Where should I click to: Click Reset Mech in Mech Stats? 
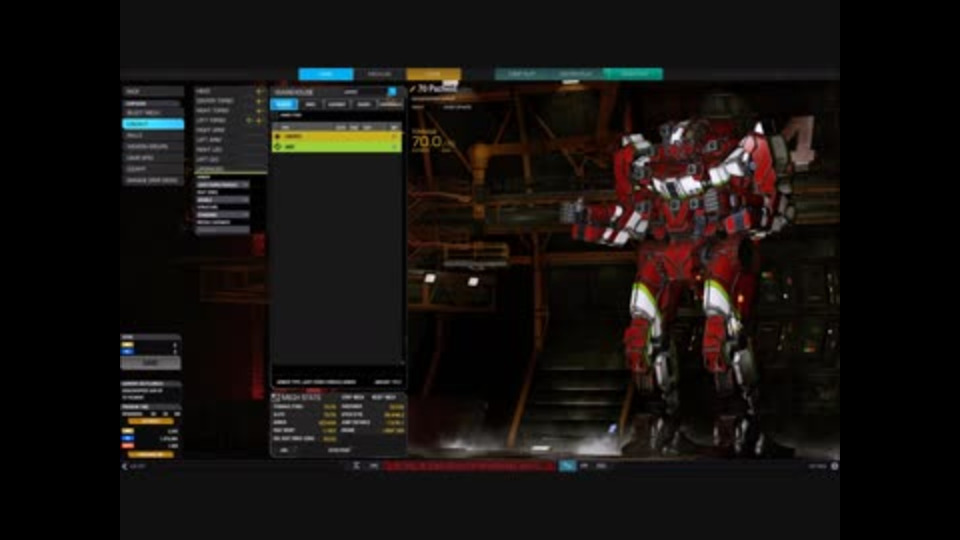(x=384, y=397)
